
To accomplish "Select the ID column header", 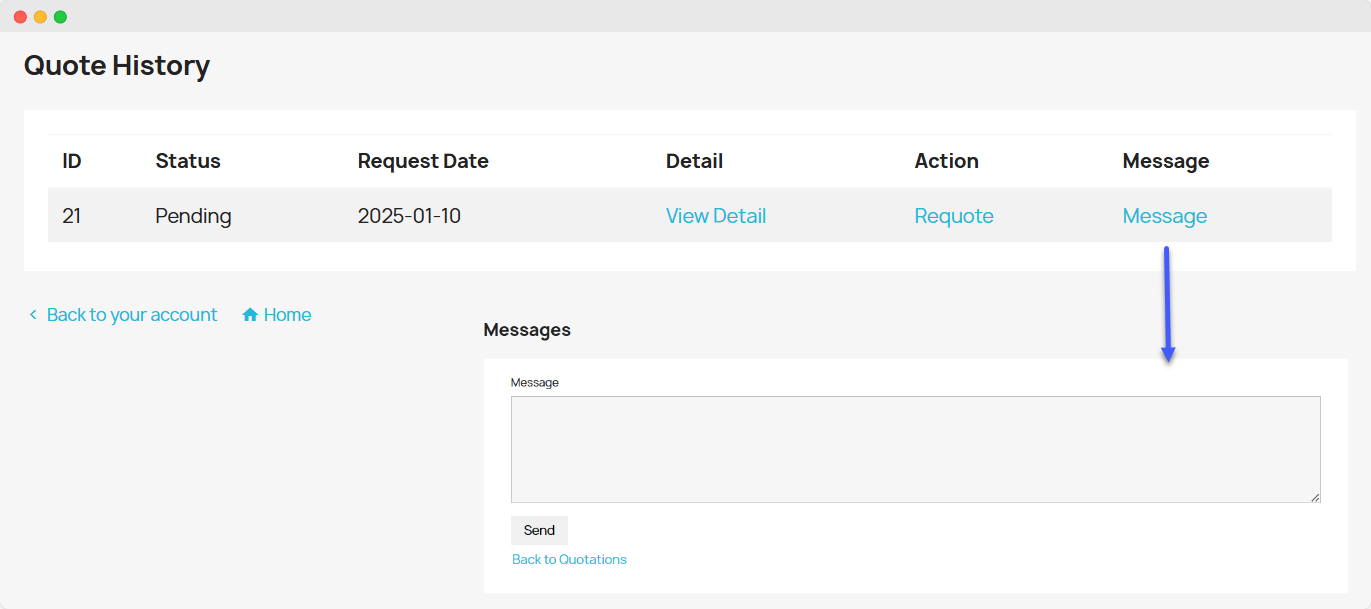I will tap(71, 161).
